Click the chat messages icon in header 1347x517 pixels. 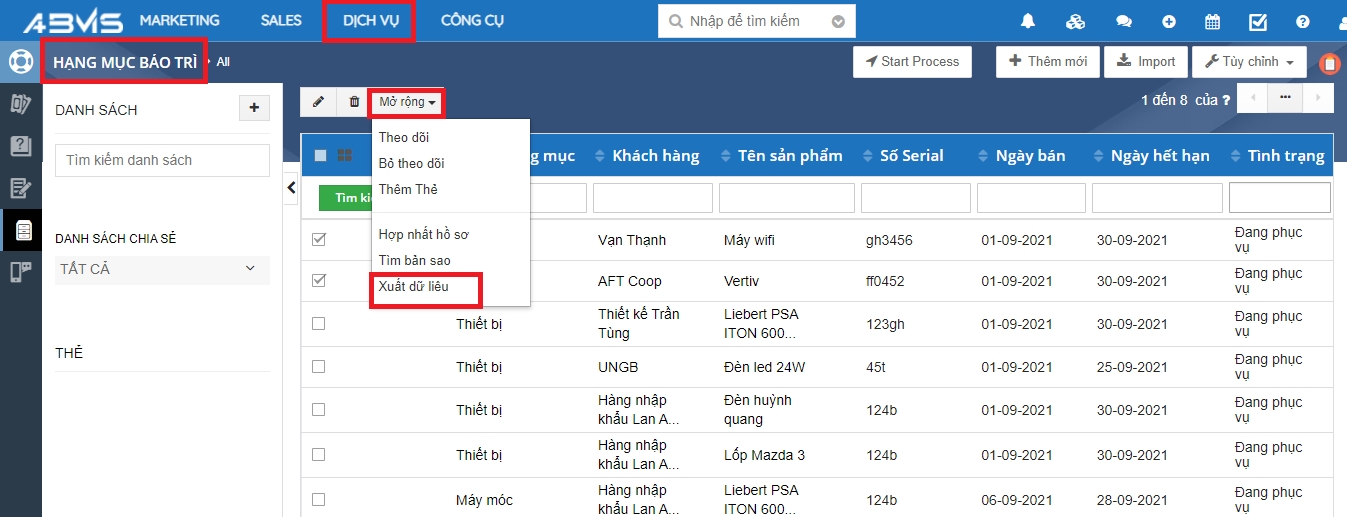(1124, 21)
